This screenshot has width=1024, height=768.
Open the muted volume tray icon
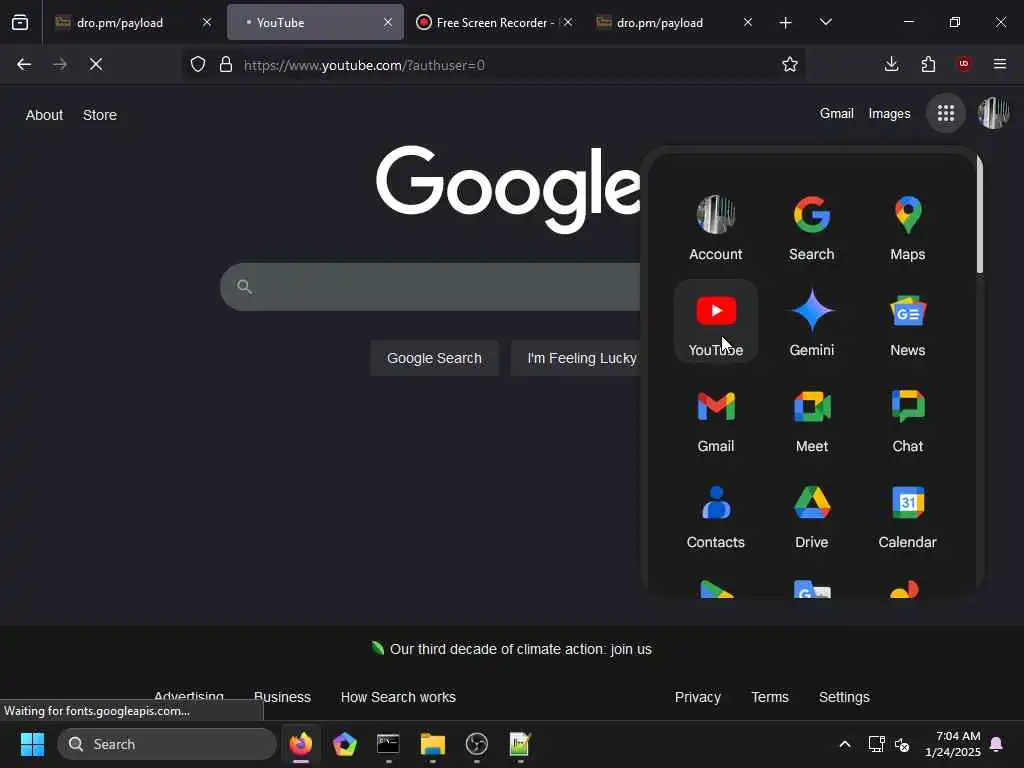(x=902, y=744)
